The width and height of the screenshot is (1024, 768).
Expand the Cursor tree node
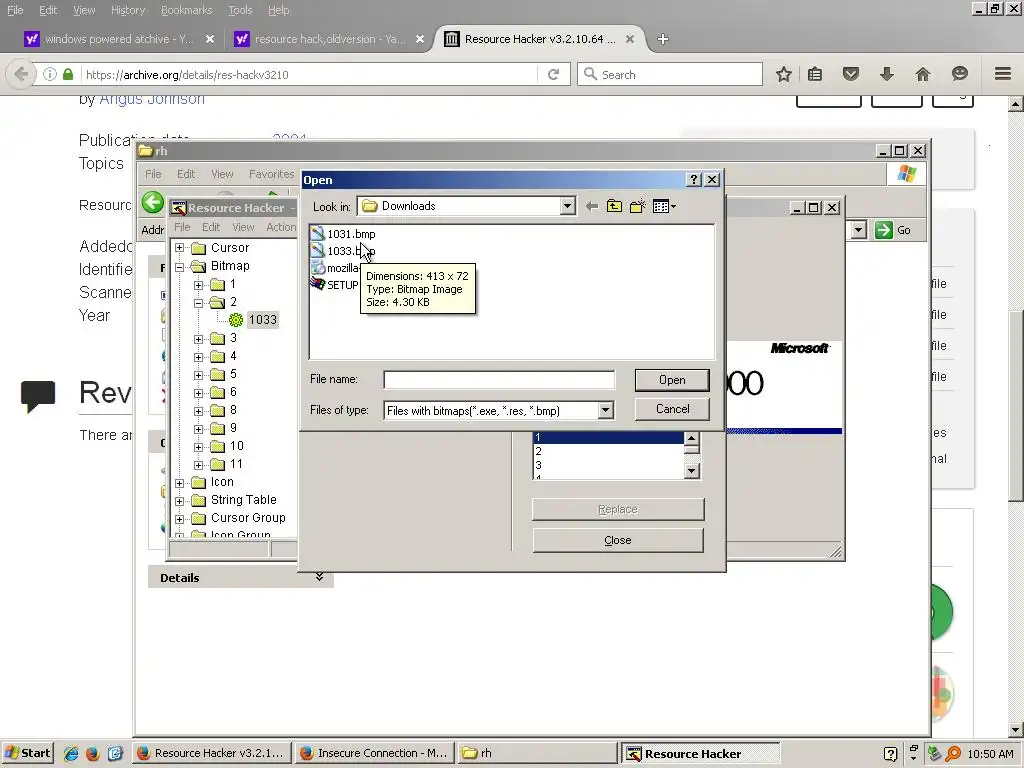click(x=180, y=248)
